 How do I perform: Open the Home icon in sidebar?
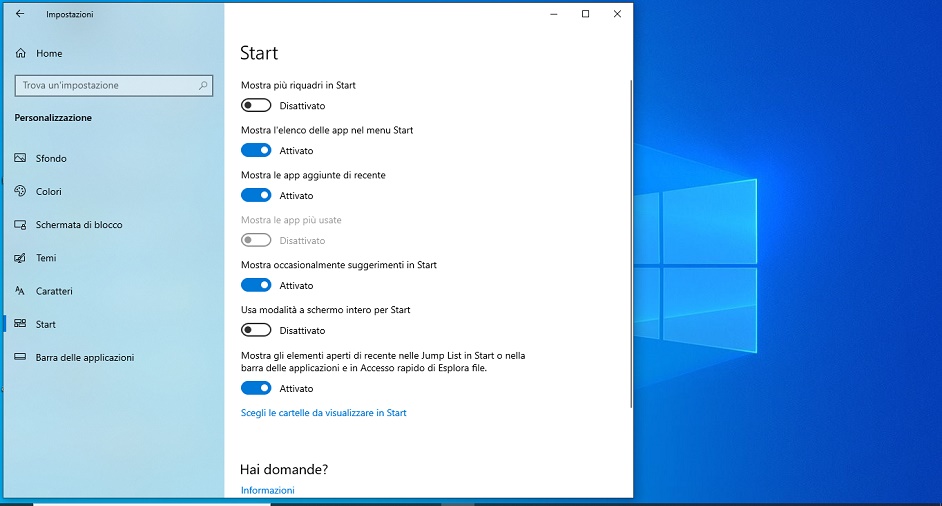(x=20, y=53)
